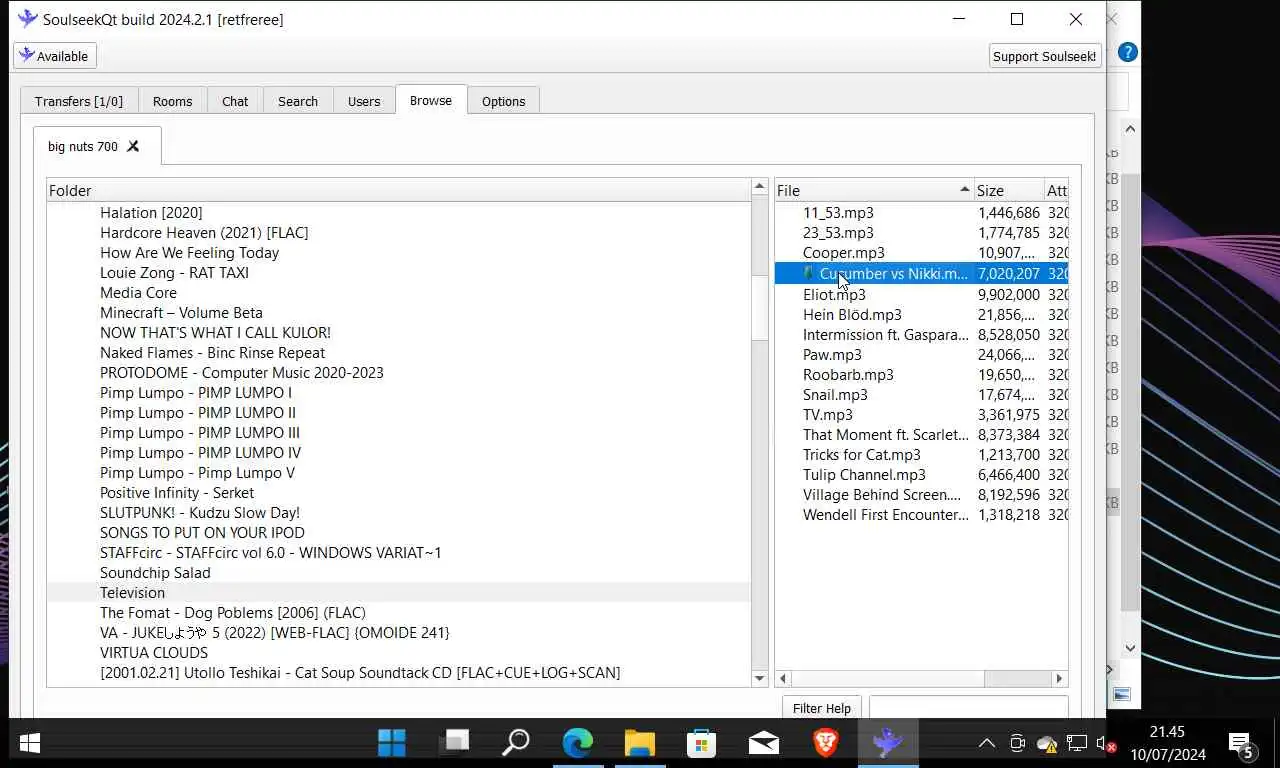The width and height of the screenshot is (1280, 768).
Task: Open File Explorer from the taskbar
Action: (639, 742)
